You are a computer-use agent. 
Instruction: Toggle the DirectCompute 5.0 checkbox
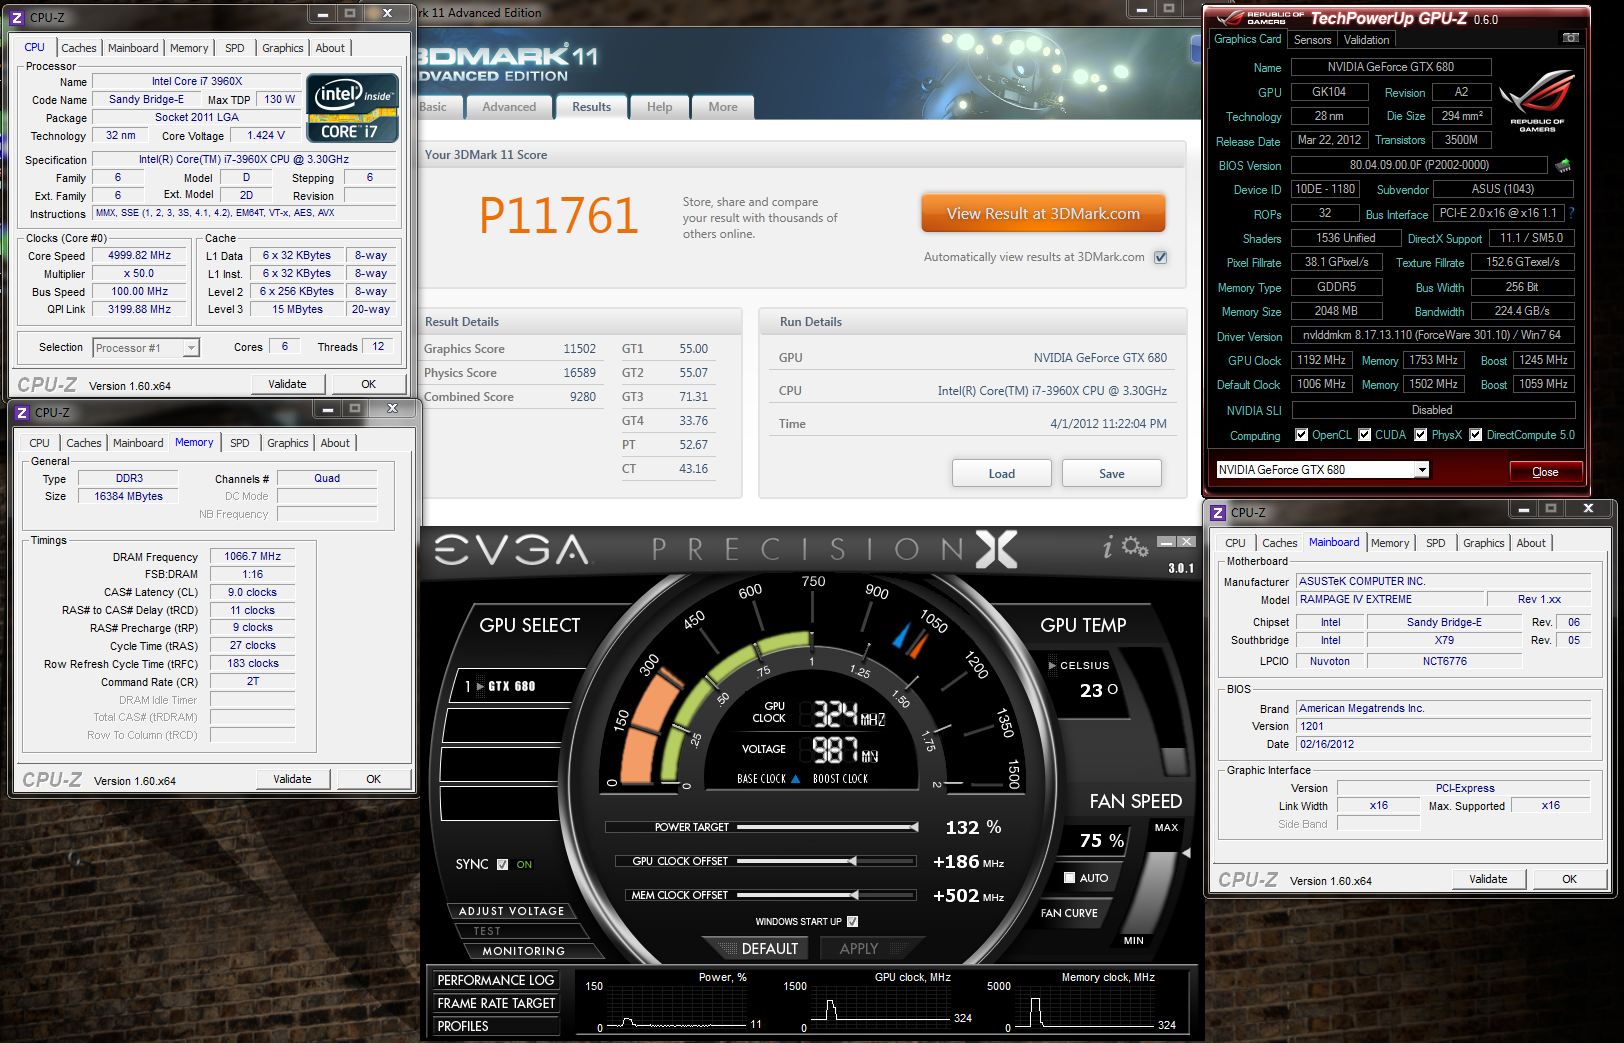pos(1475,435)
